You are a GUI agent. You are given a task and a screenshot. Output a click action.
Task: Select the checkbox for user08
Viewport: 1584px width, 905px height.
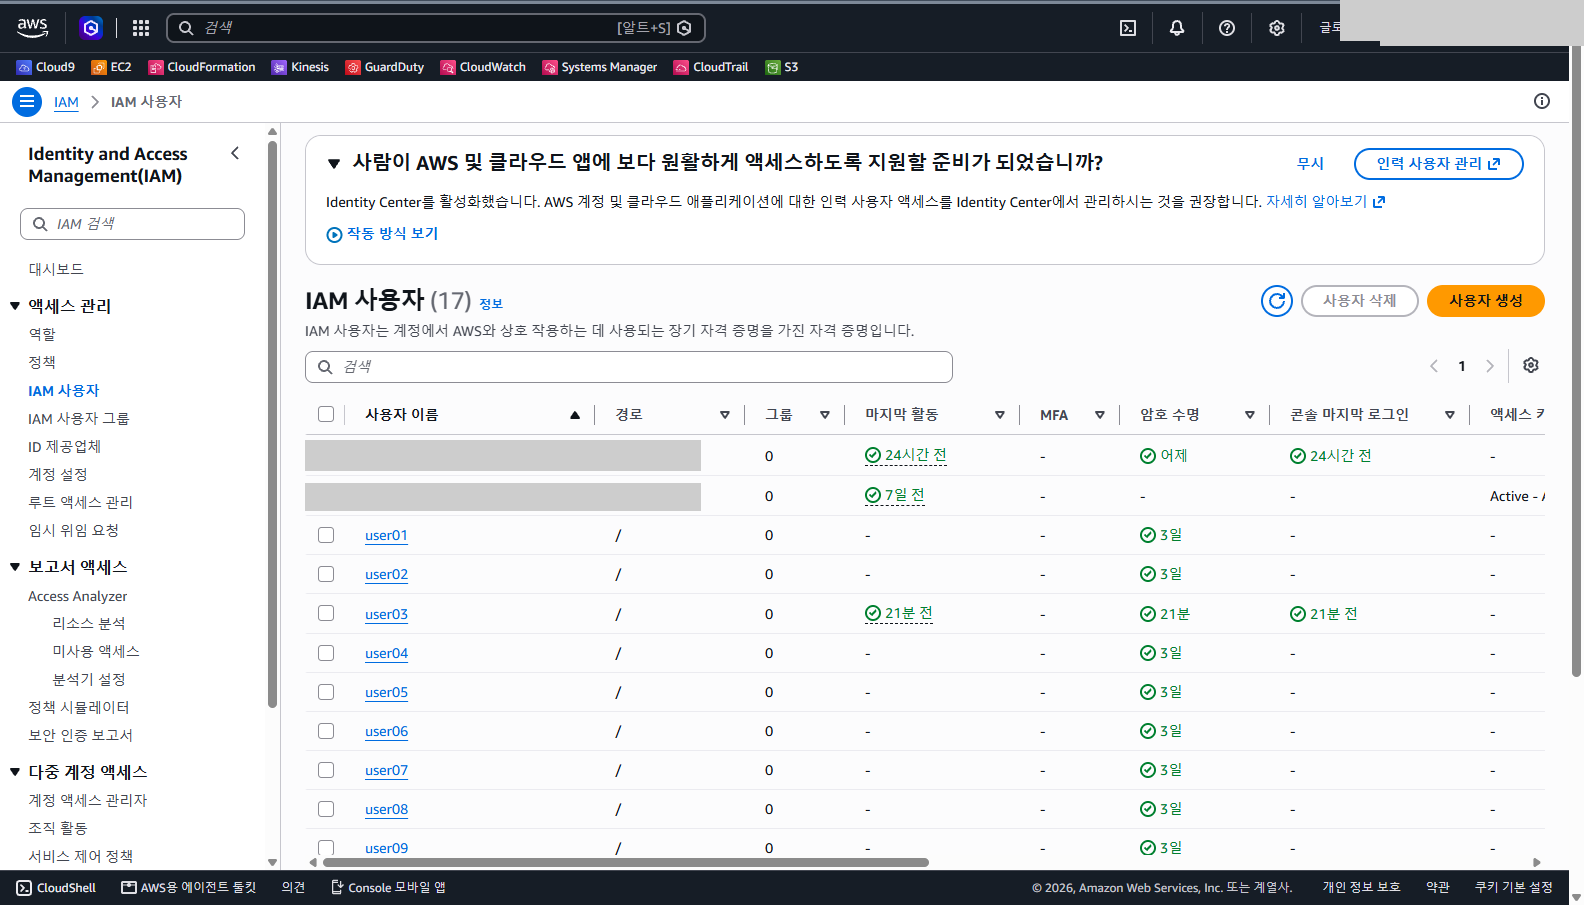click(326, 809)
